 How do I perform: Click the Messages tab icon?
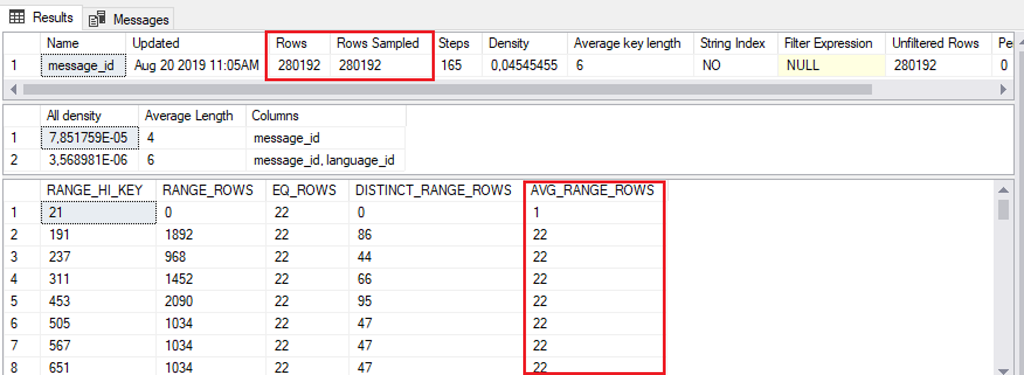(98, 19)
